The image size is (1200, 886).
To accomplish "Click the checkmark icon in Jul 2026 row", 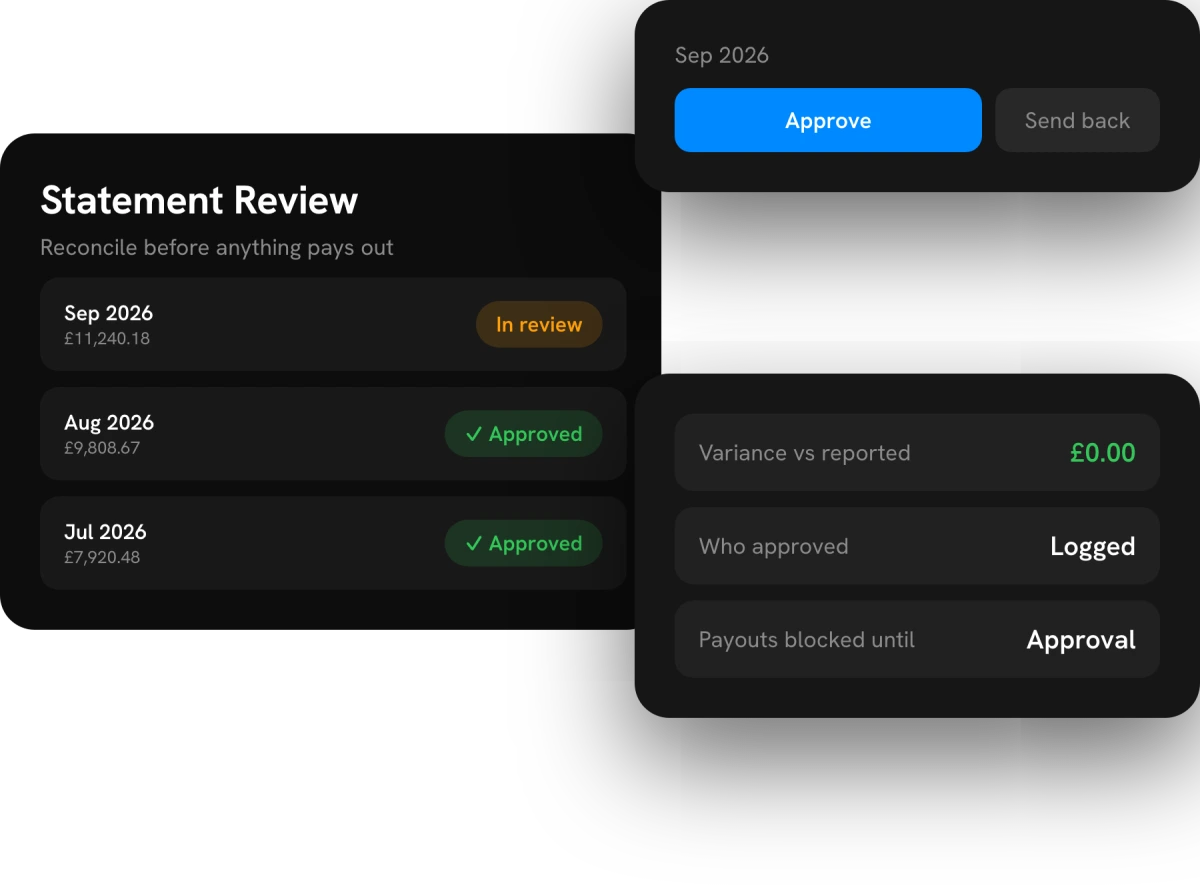I will click(474, 543).
